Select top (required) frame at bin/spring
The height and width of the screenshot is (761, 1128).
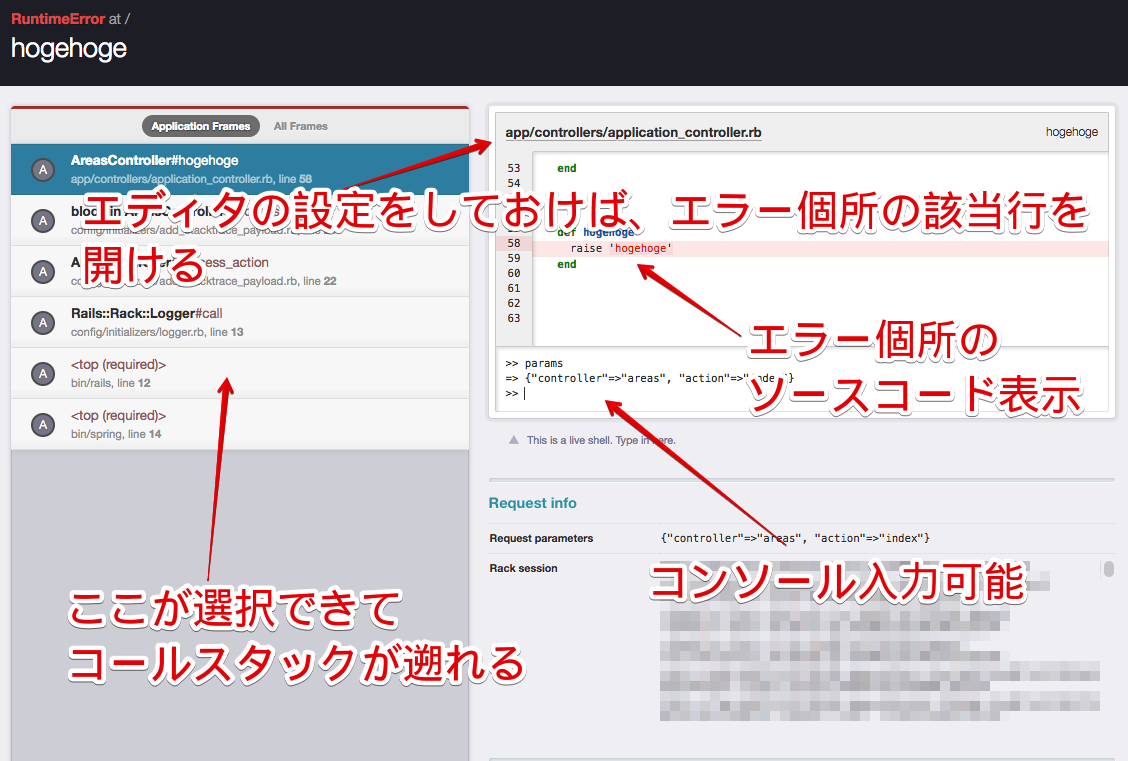pyautogui.click(x=240, y=424)
